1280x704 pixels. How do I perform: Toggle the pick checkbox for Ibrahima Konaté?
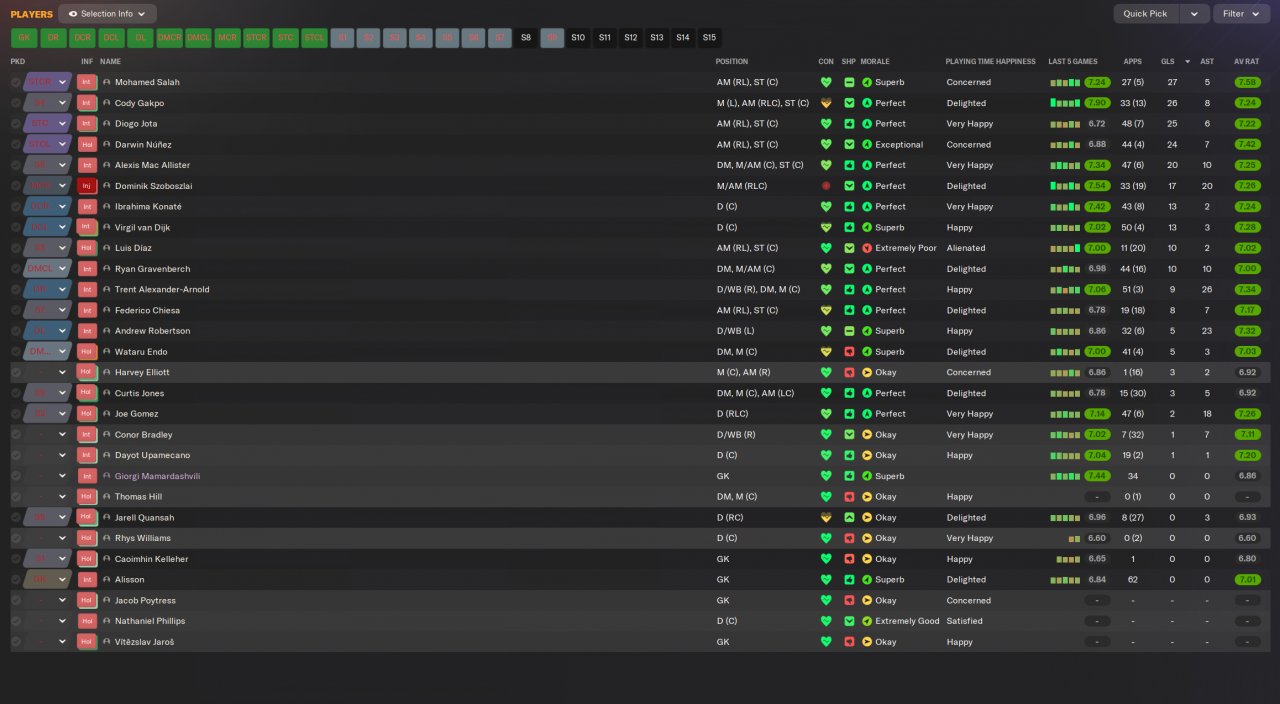16,207
